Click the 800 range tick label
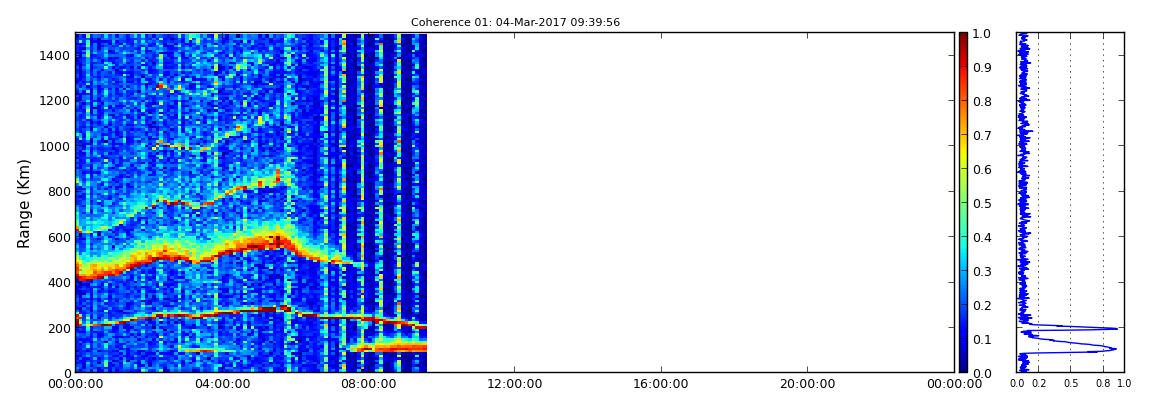The image size is (1150, 407). 60,192
